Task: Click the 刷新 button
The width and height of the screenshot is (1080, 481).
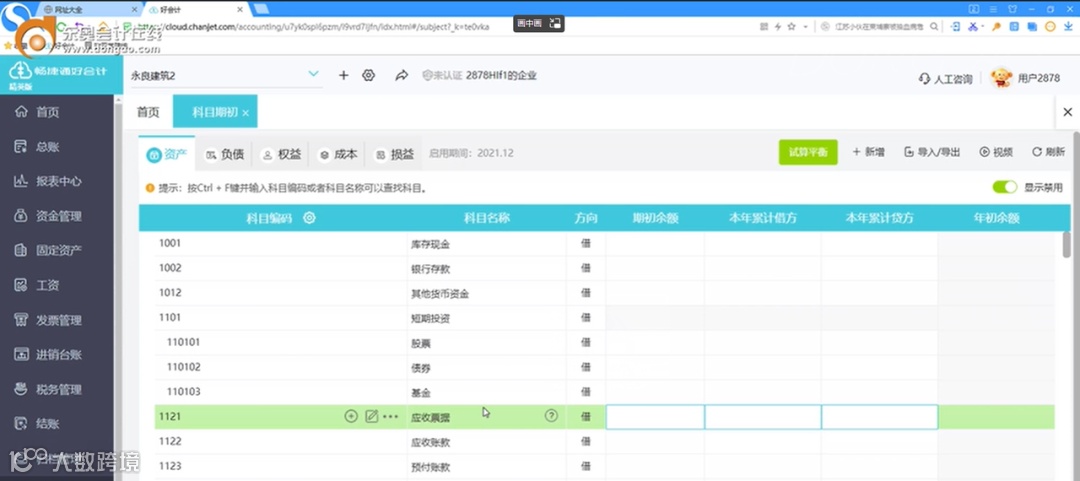Action: coord(1048,152)
